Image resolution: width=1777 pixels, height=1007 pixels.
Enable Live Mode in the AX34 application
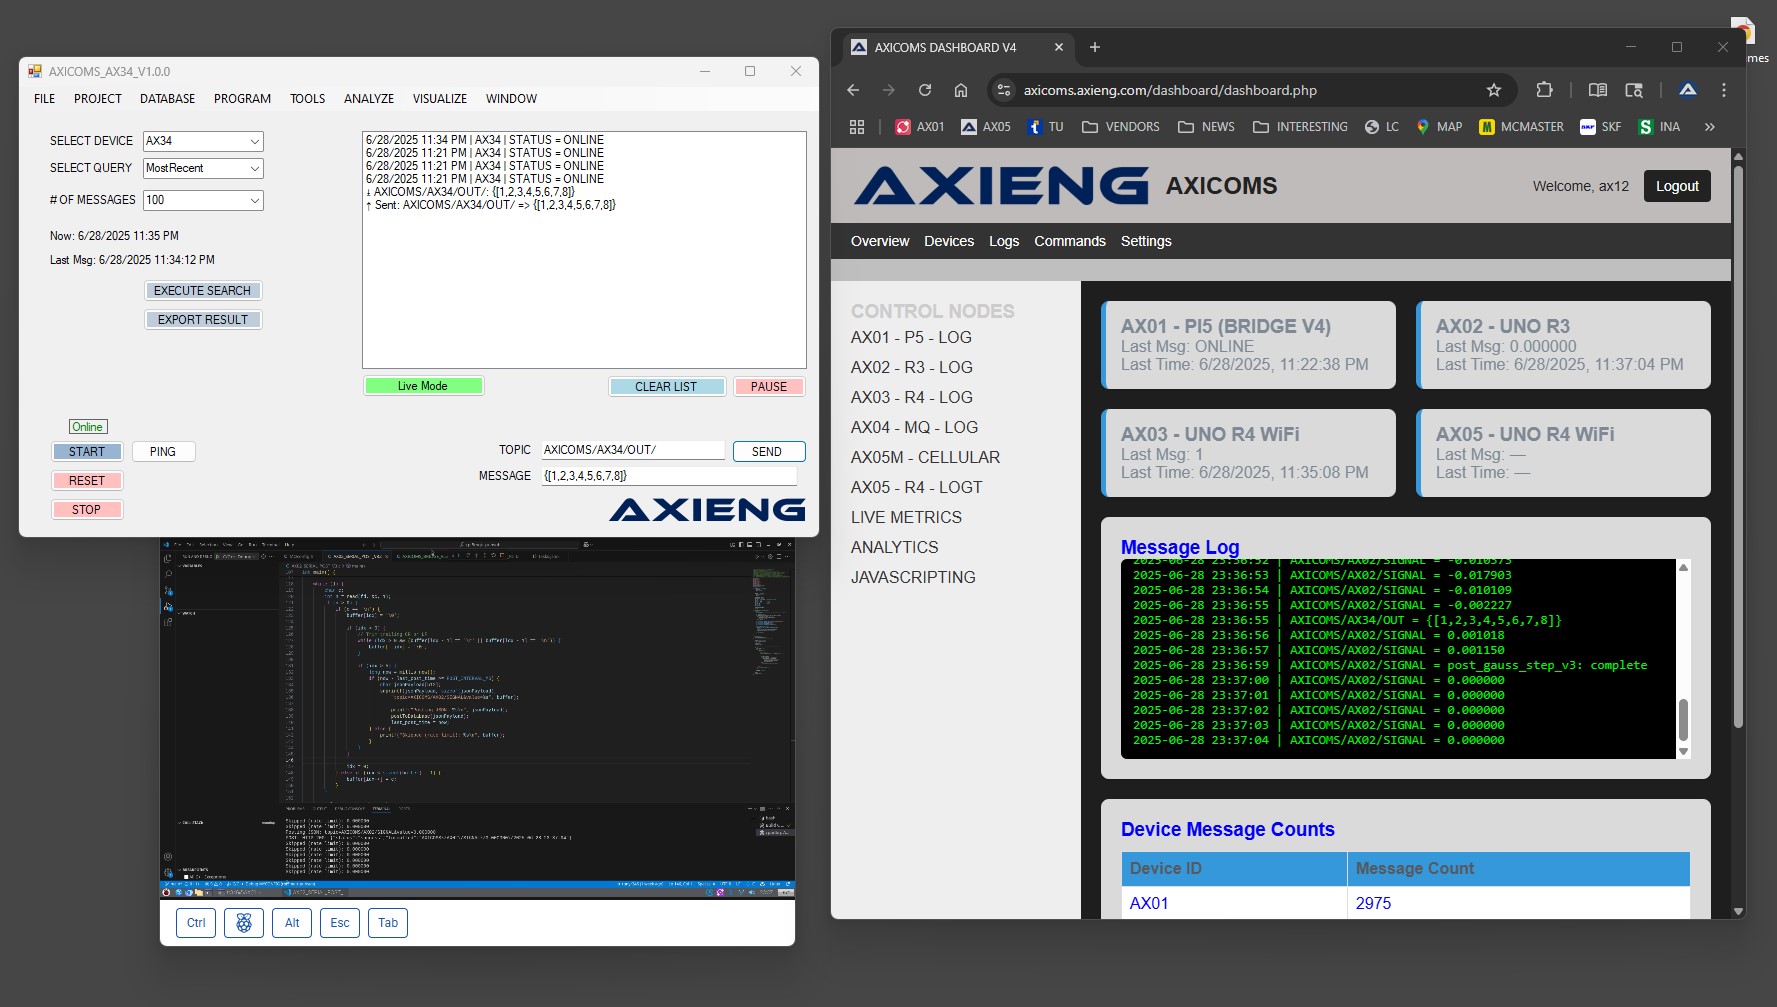[x=423, y=385]
